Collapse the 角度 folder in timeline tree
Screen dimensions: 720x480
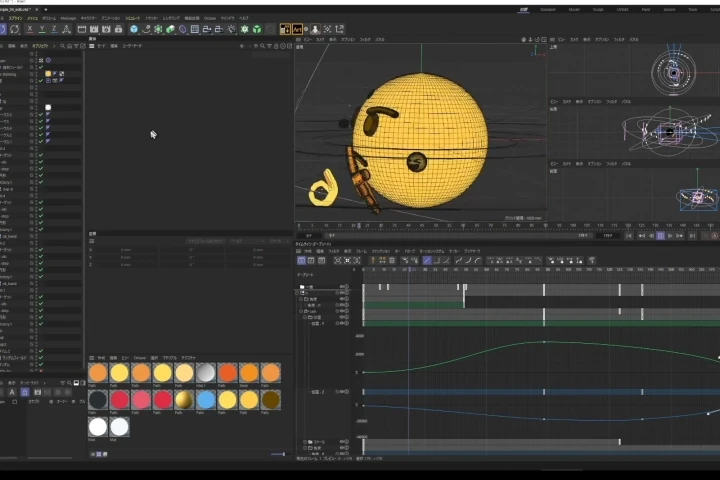tap(301, 299)
